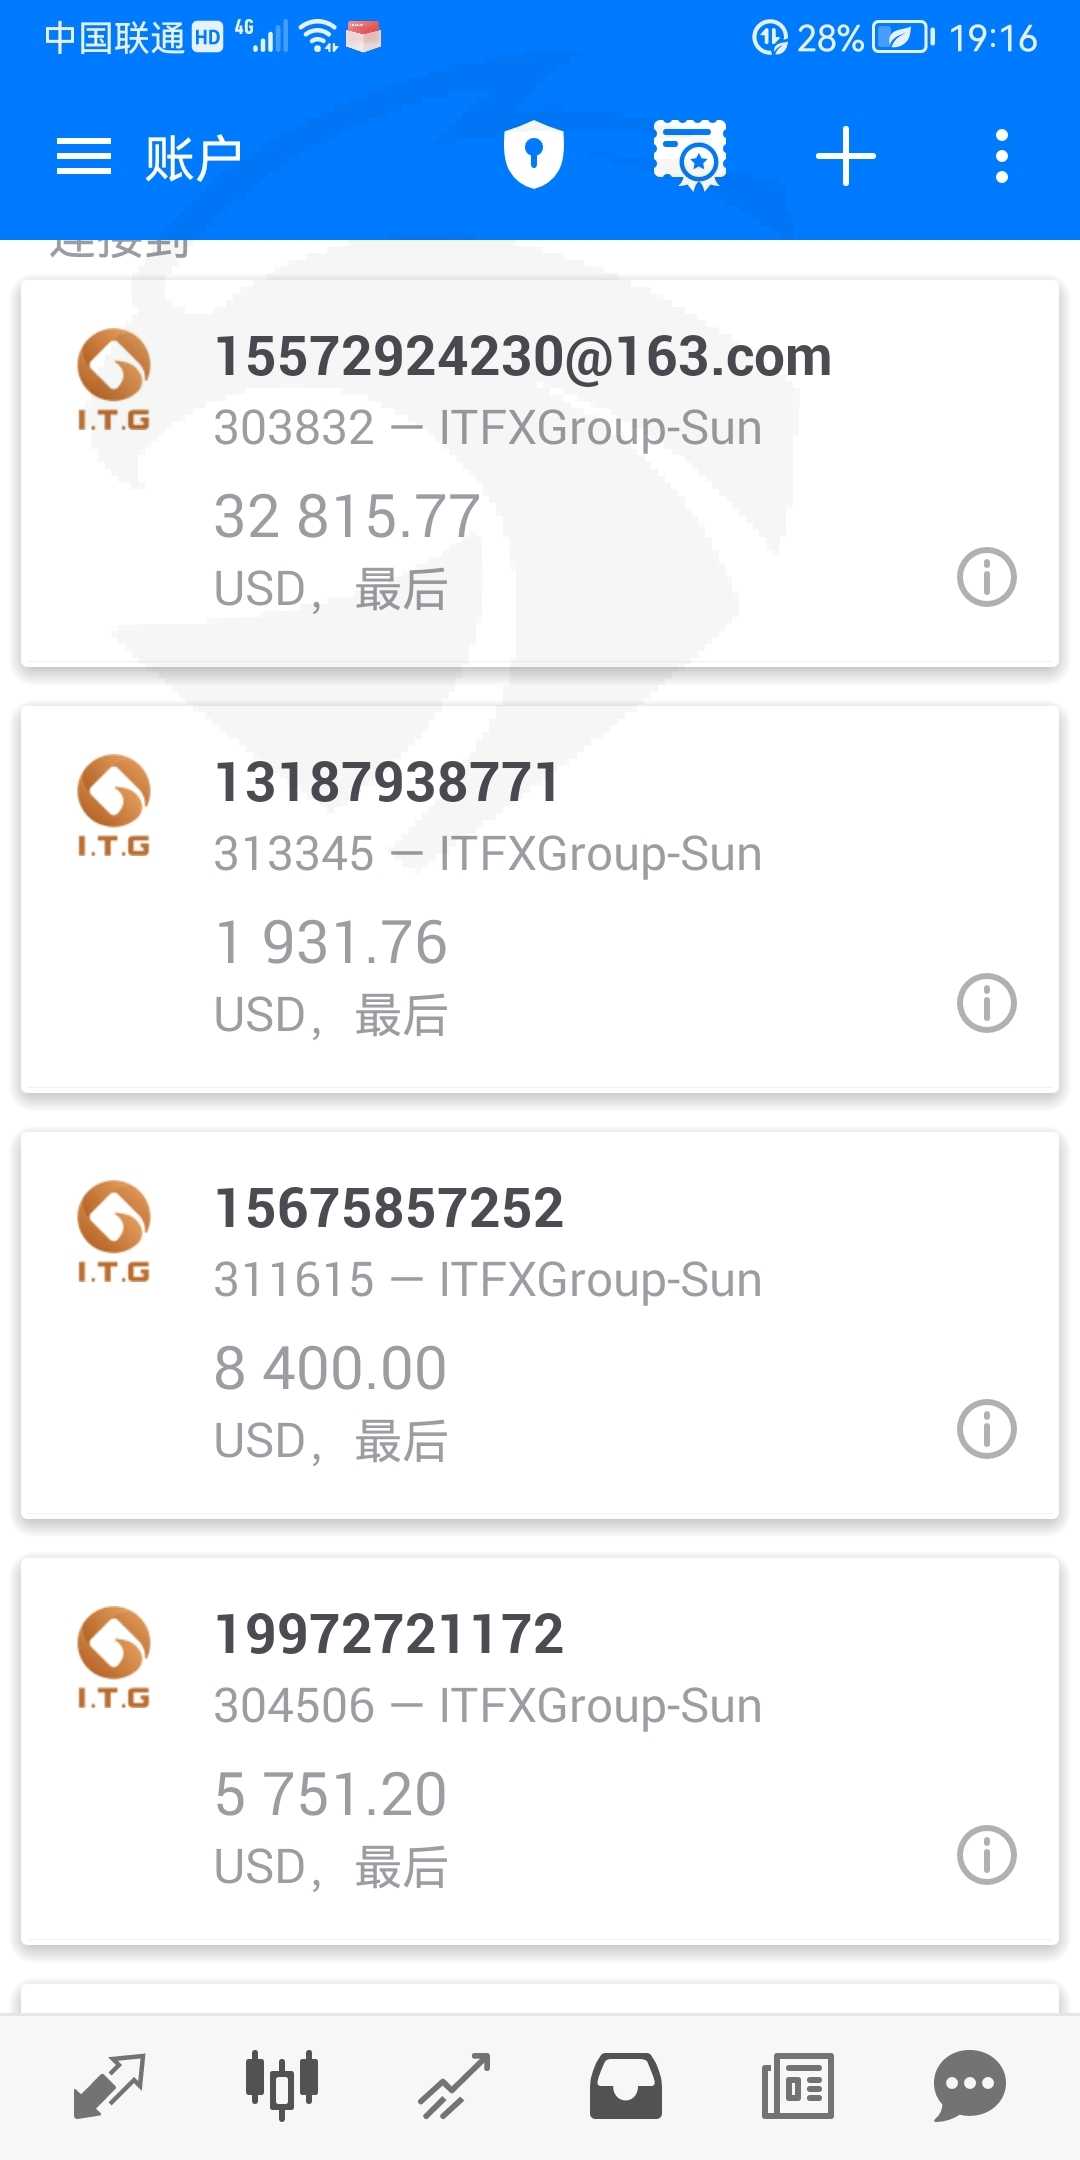
Task: Switch to the Quotes tab
Action: [110, 2085]
